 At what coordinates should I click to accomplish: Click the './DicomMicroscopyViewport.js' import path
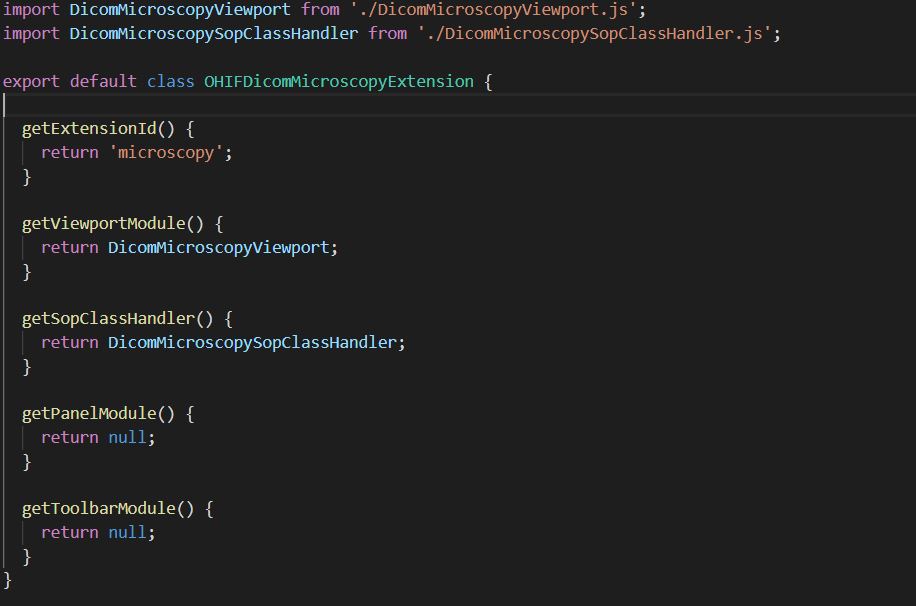tap(497, 10)
